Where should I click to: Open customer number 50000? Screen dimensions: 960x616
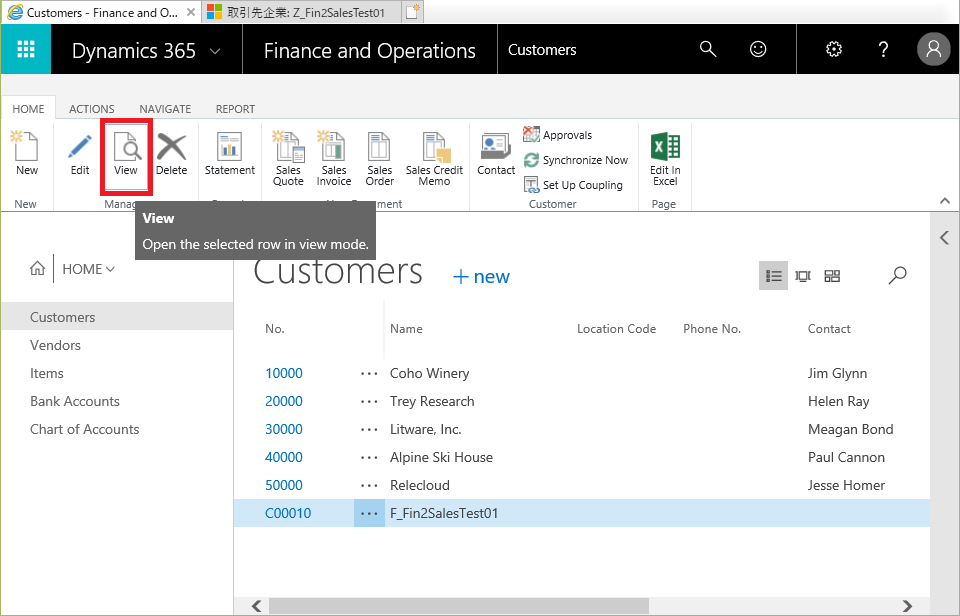pyautogui.click(x=283, y=485)
